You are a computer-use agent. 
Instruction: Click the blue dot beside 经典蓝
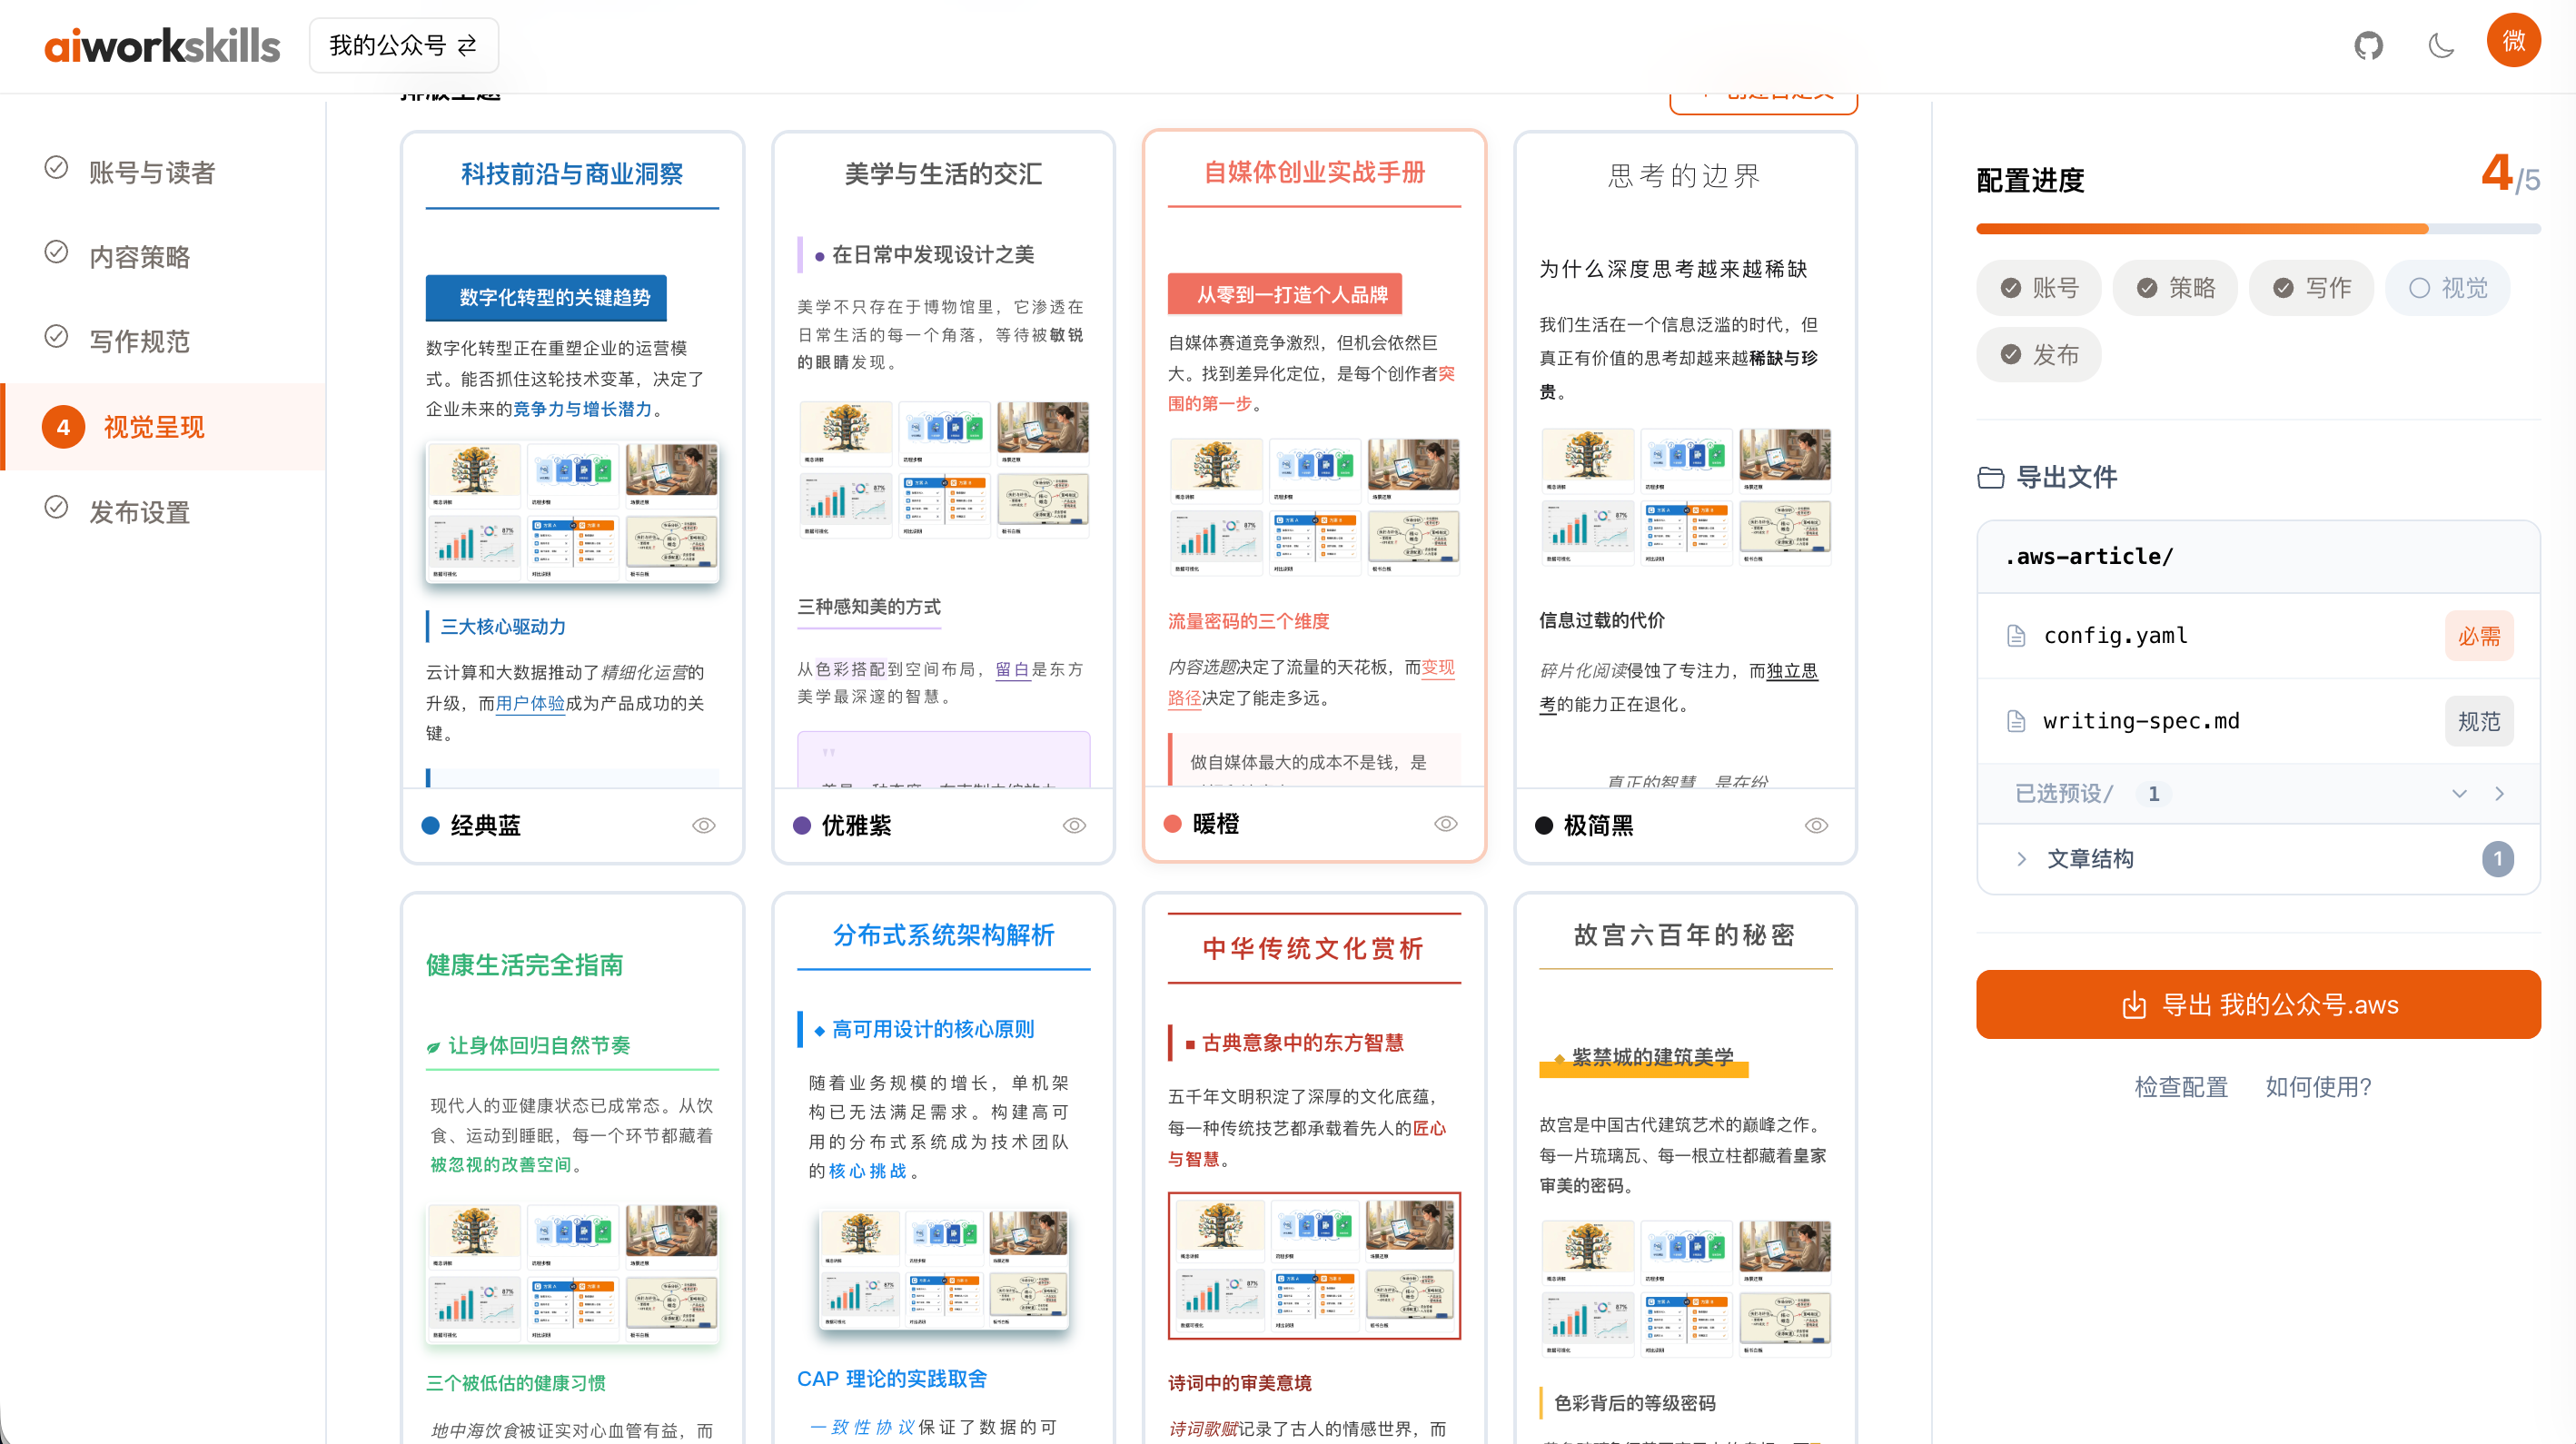point(430,825)
